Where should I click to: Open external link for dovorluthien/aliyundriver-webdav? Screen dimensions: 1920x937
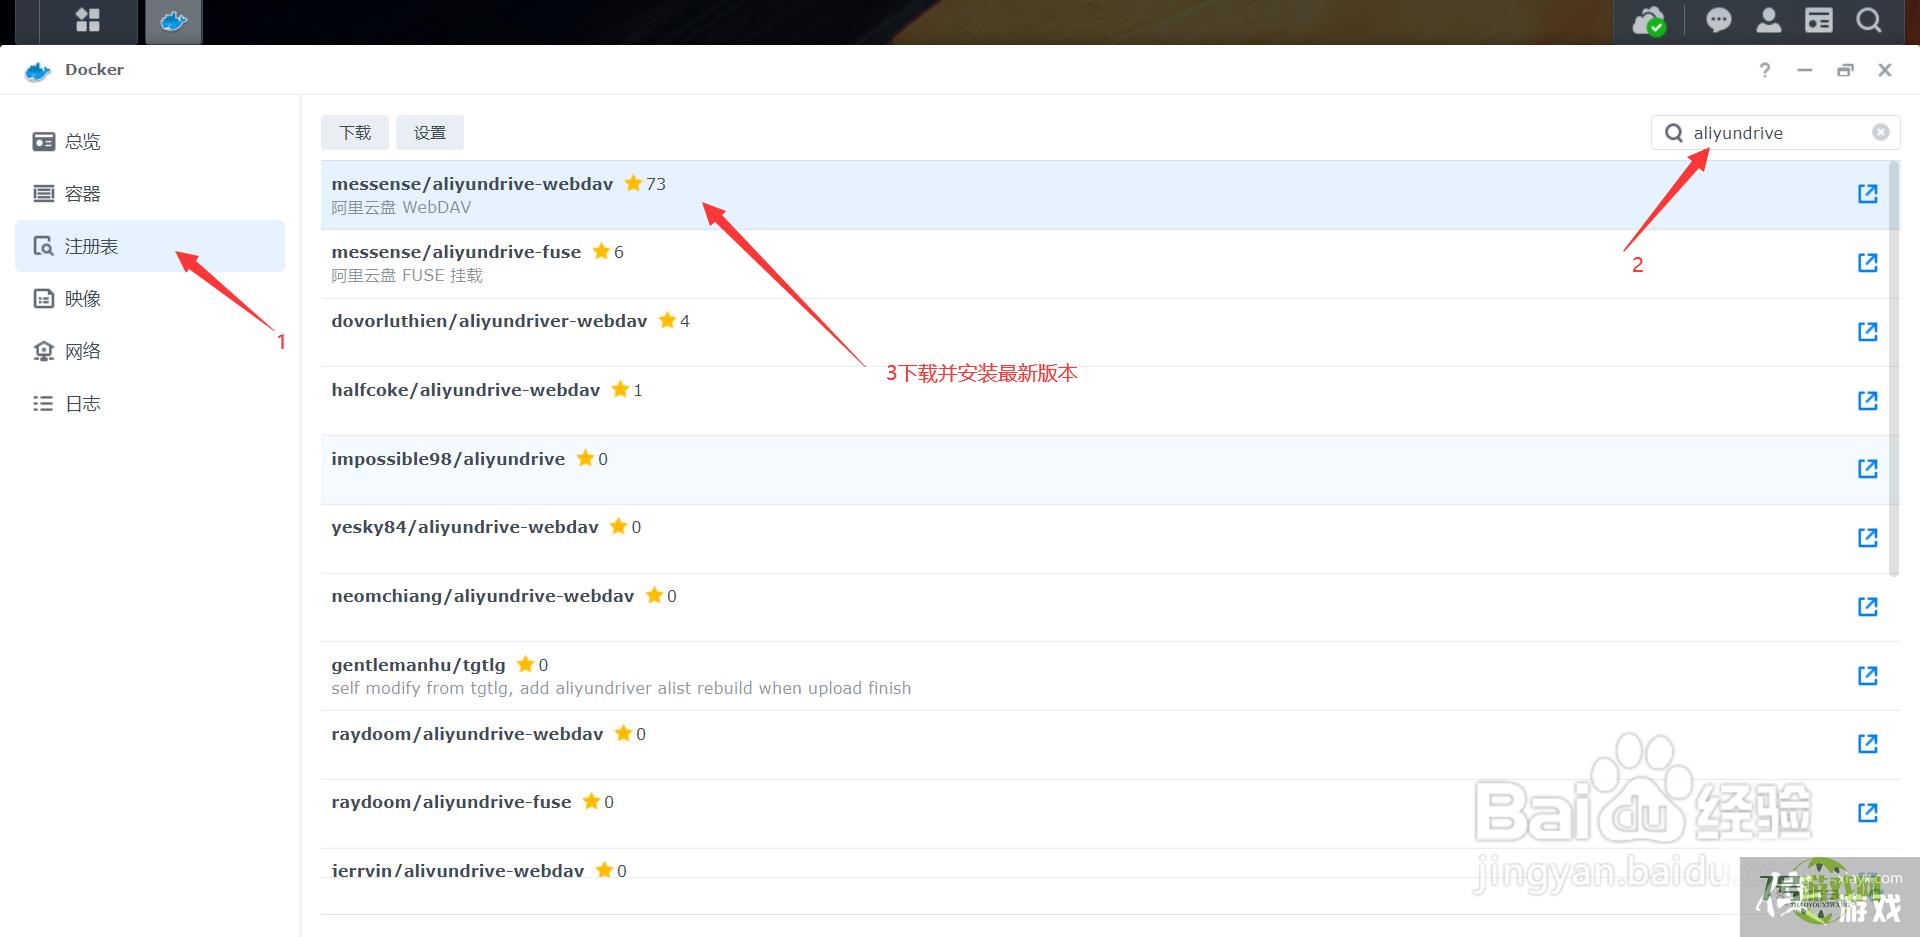point(1867,331)
